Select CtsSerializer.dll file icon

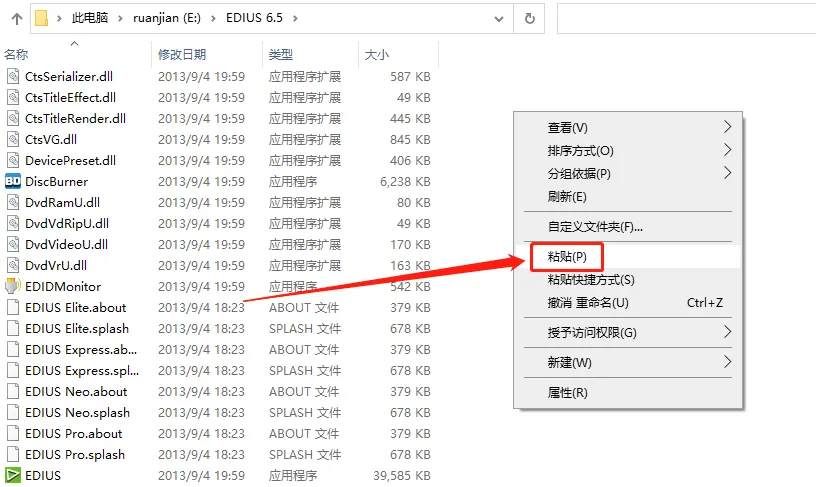pos(13,76)
